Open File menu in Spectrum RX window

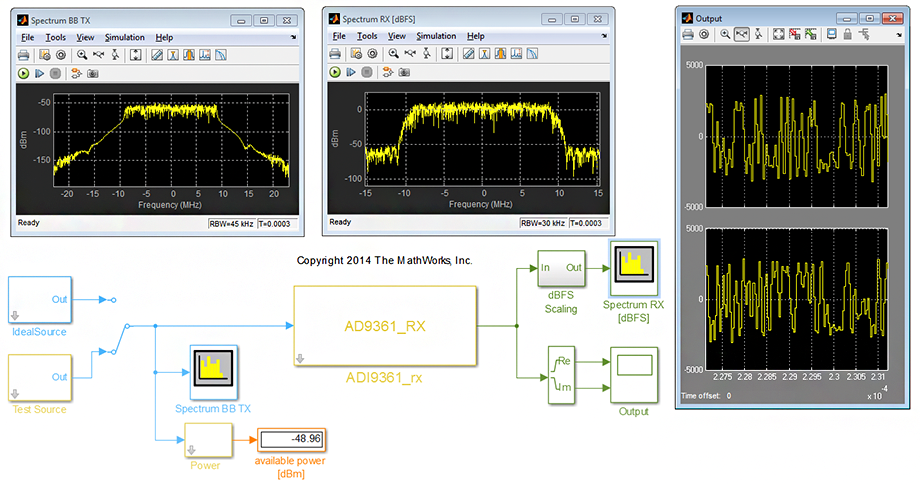click(339, 36)
